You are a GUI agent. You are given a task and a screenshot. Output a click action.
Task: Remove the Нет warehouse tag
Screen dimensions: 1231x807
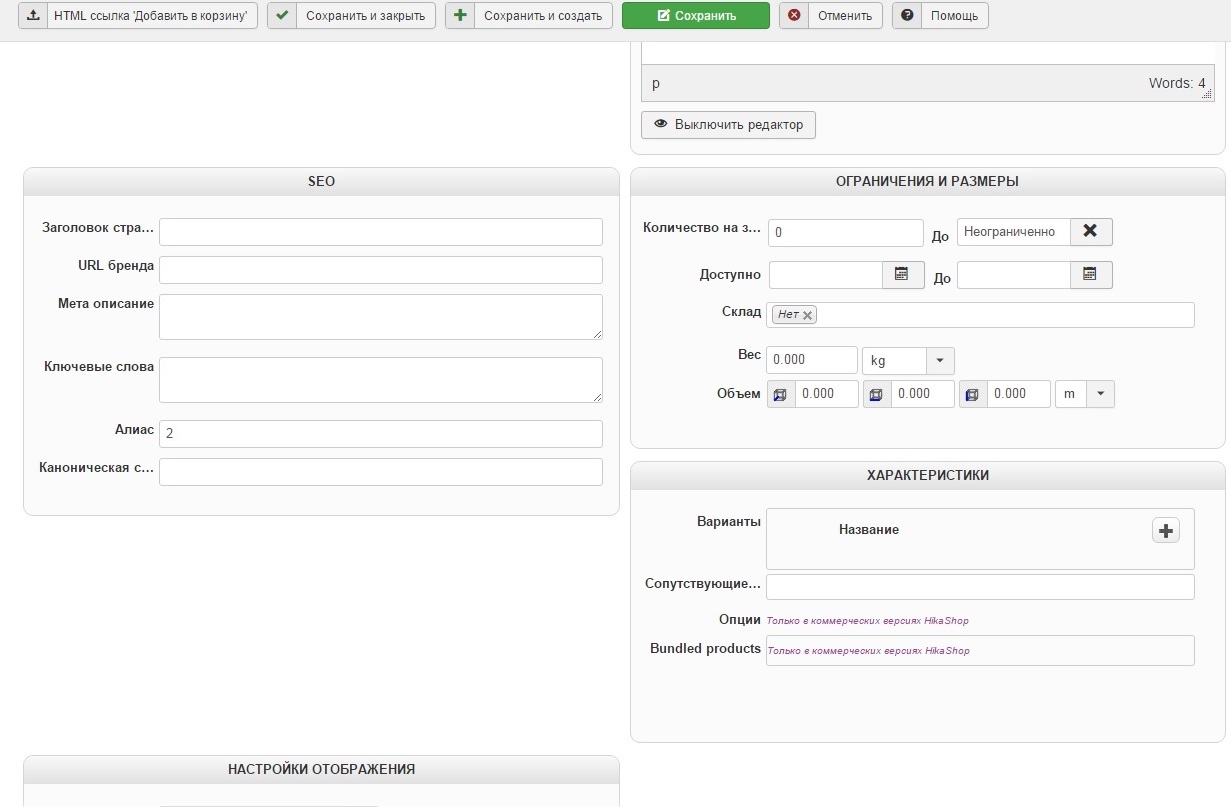pyautogui.click(x=807, y=315)
